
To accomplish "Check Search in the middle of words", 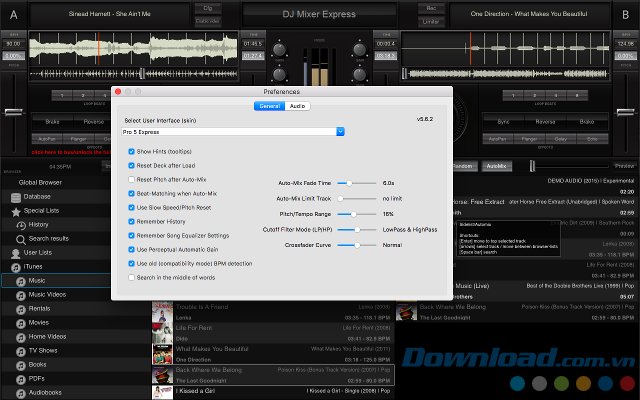I will (132, 277).
